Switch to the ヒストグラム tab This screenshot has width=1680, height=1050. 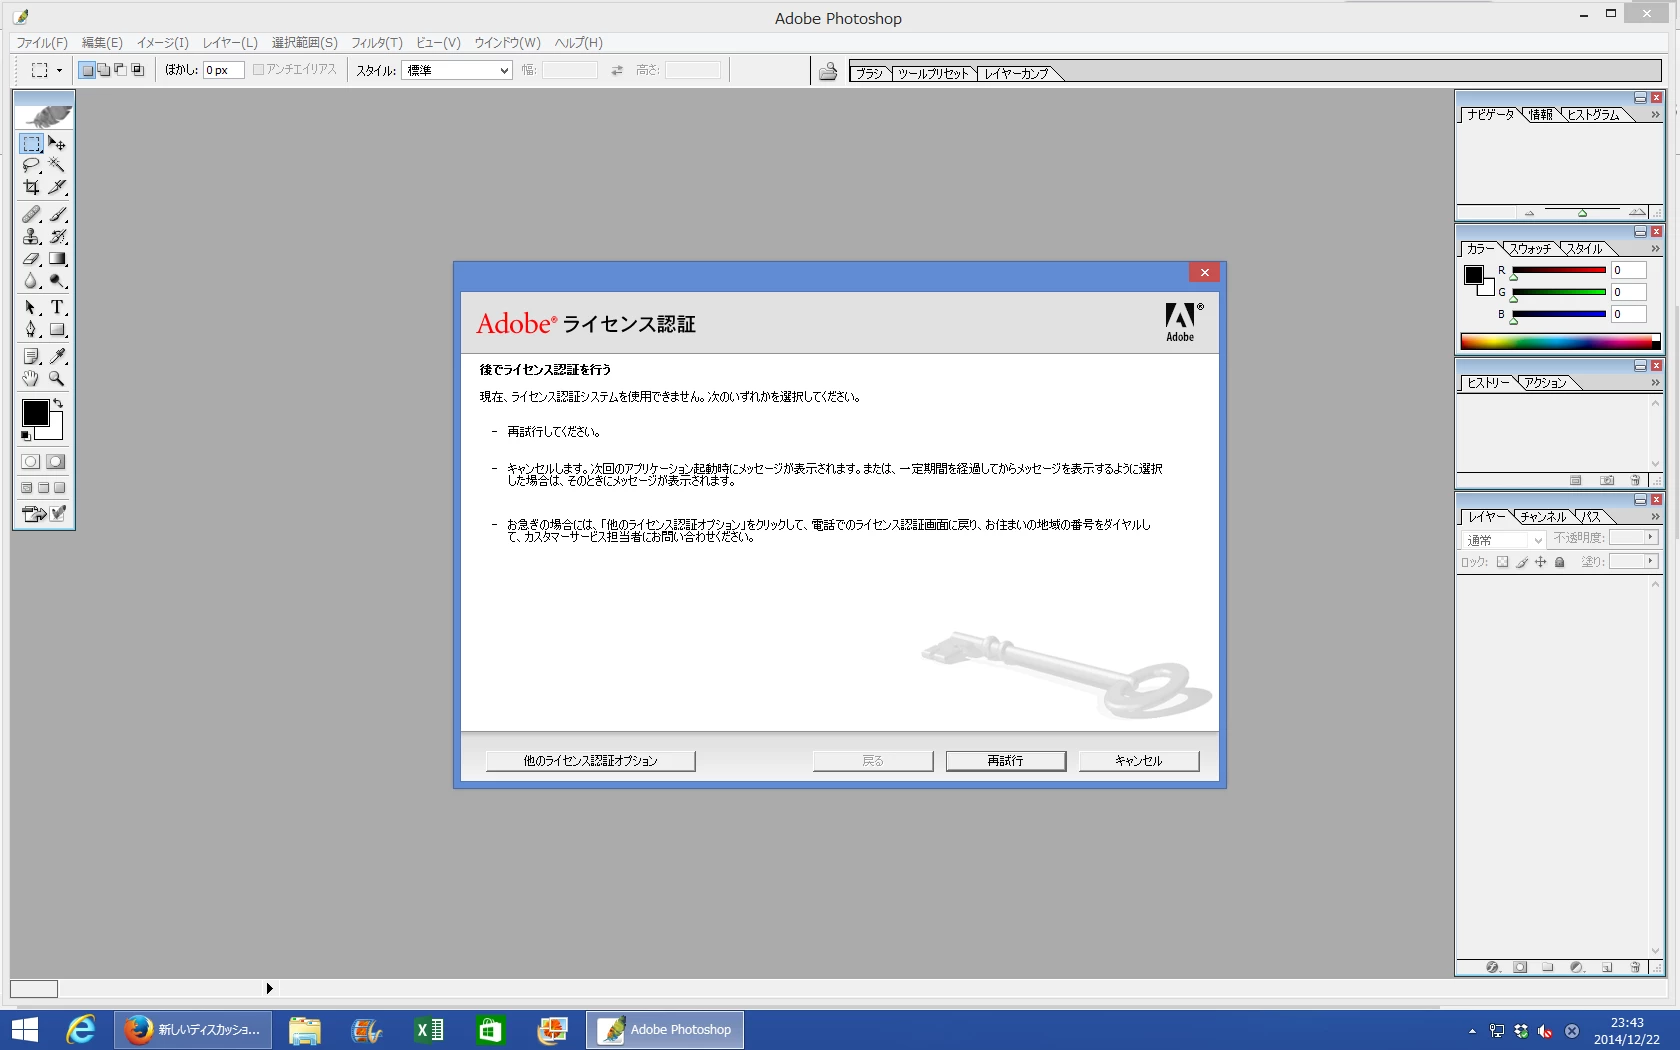pyautogui.click(x=1593, y=115)
